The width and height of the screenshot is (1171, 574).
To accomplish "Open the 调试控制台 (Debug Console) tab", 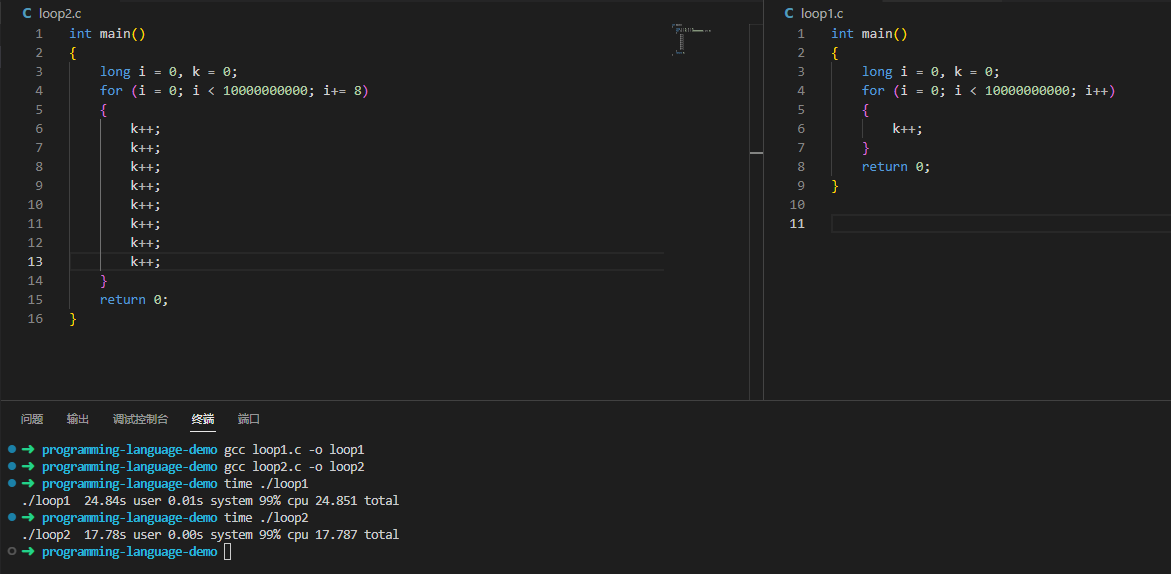I will click(x=140, y=419).
